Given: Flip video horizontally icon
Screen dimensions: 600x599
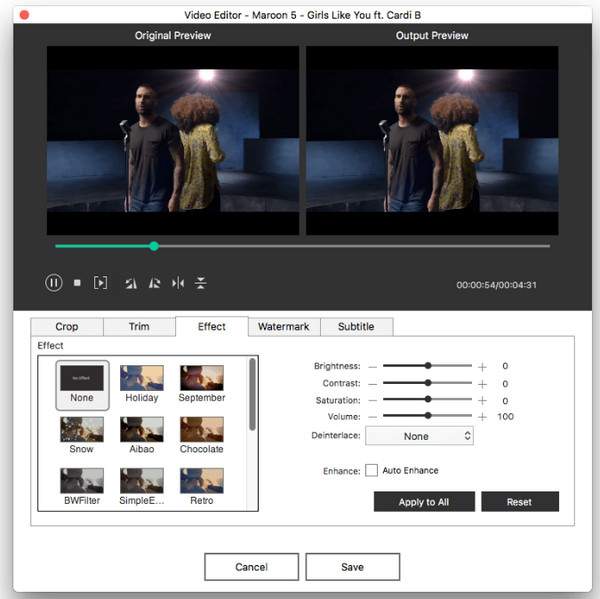Looking at the screenshot, I should [178, 283].
